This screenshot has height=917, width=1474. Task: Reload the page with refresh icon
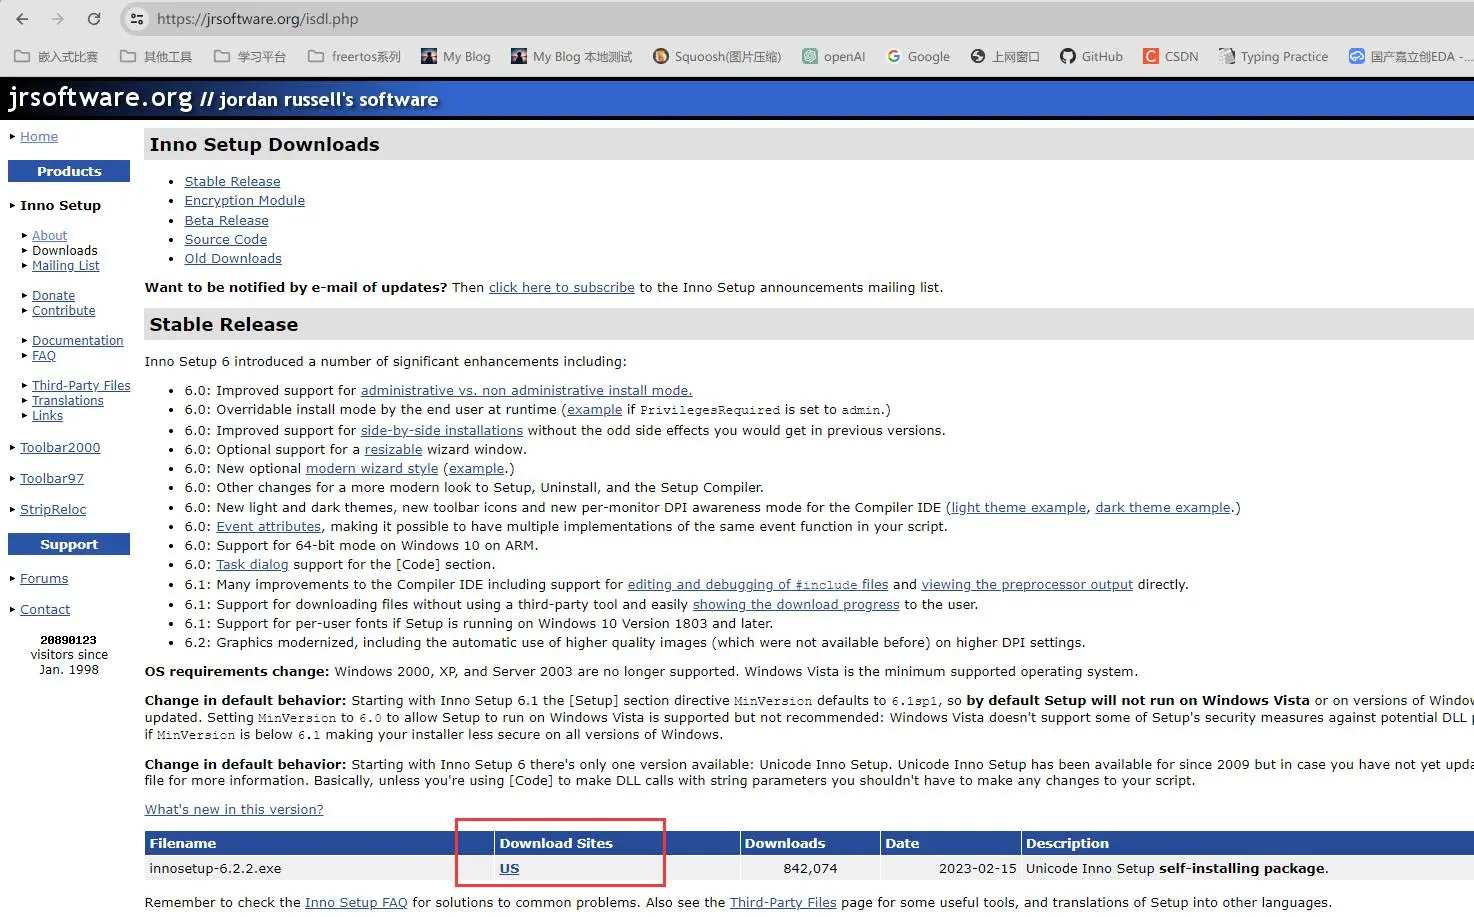94,19
